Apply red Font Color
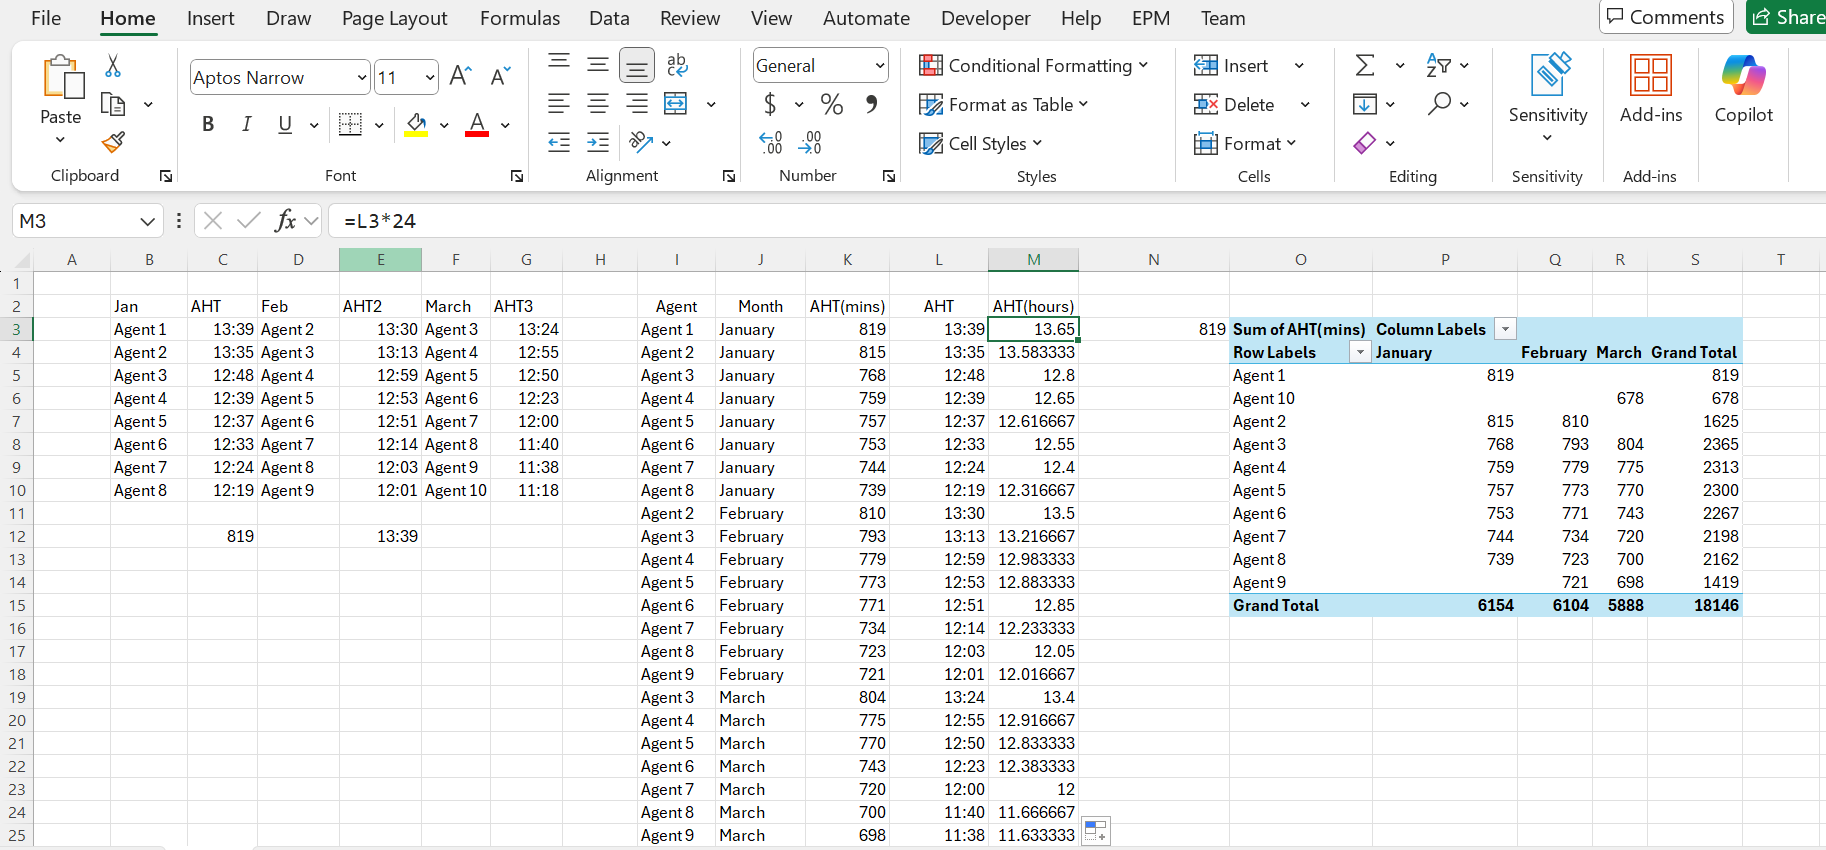The height and width of the screenshot is (850, 1826). coord(477,124)
